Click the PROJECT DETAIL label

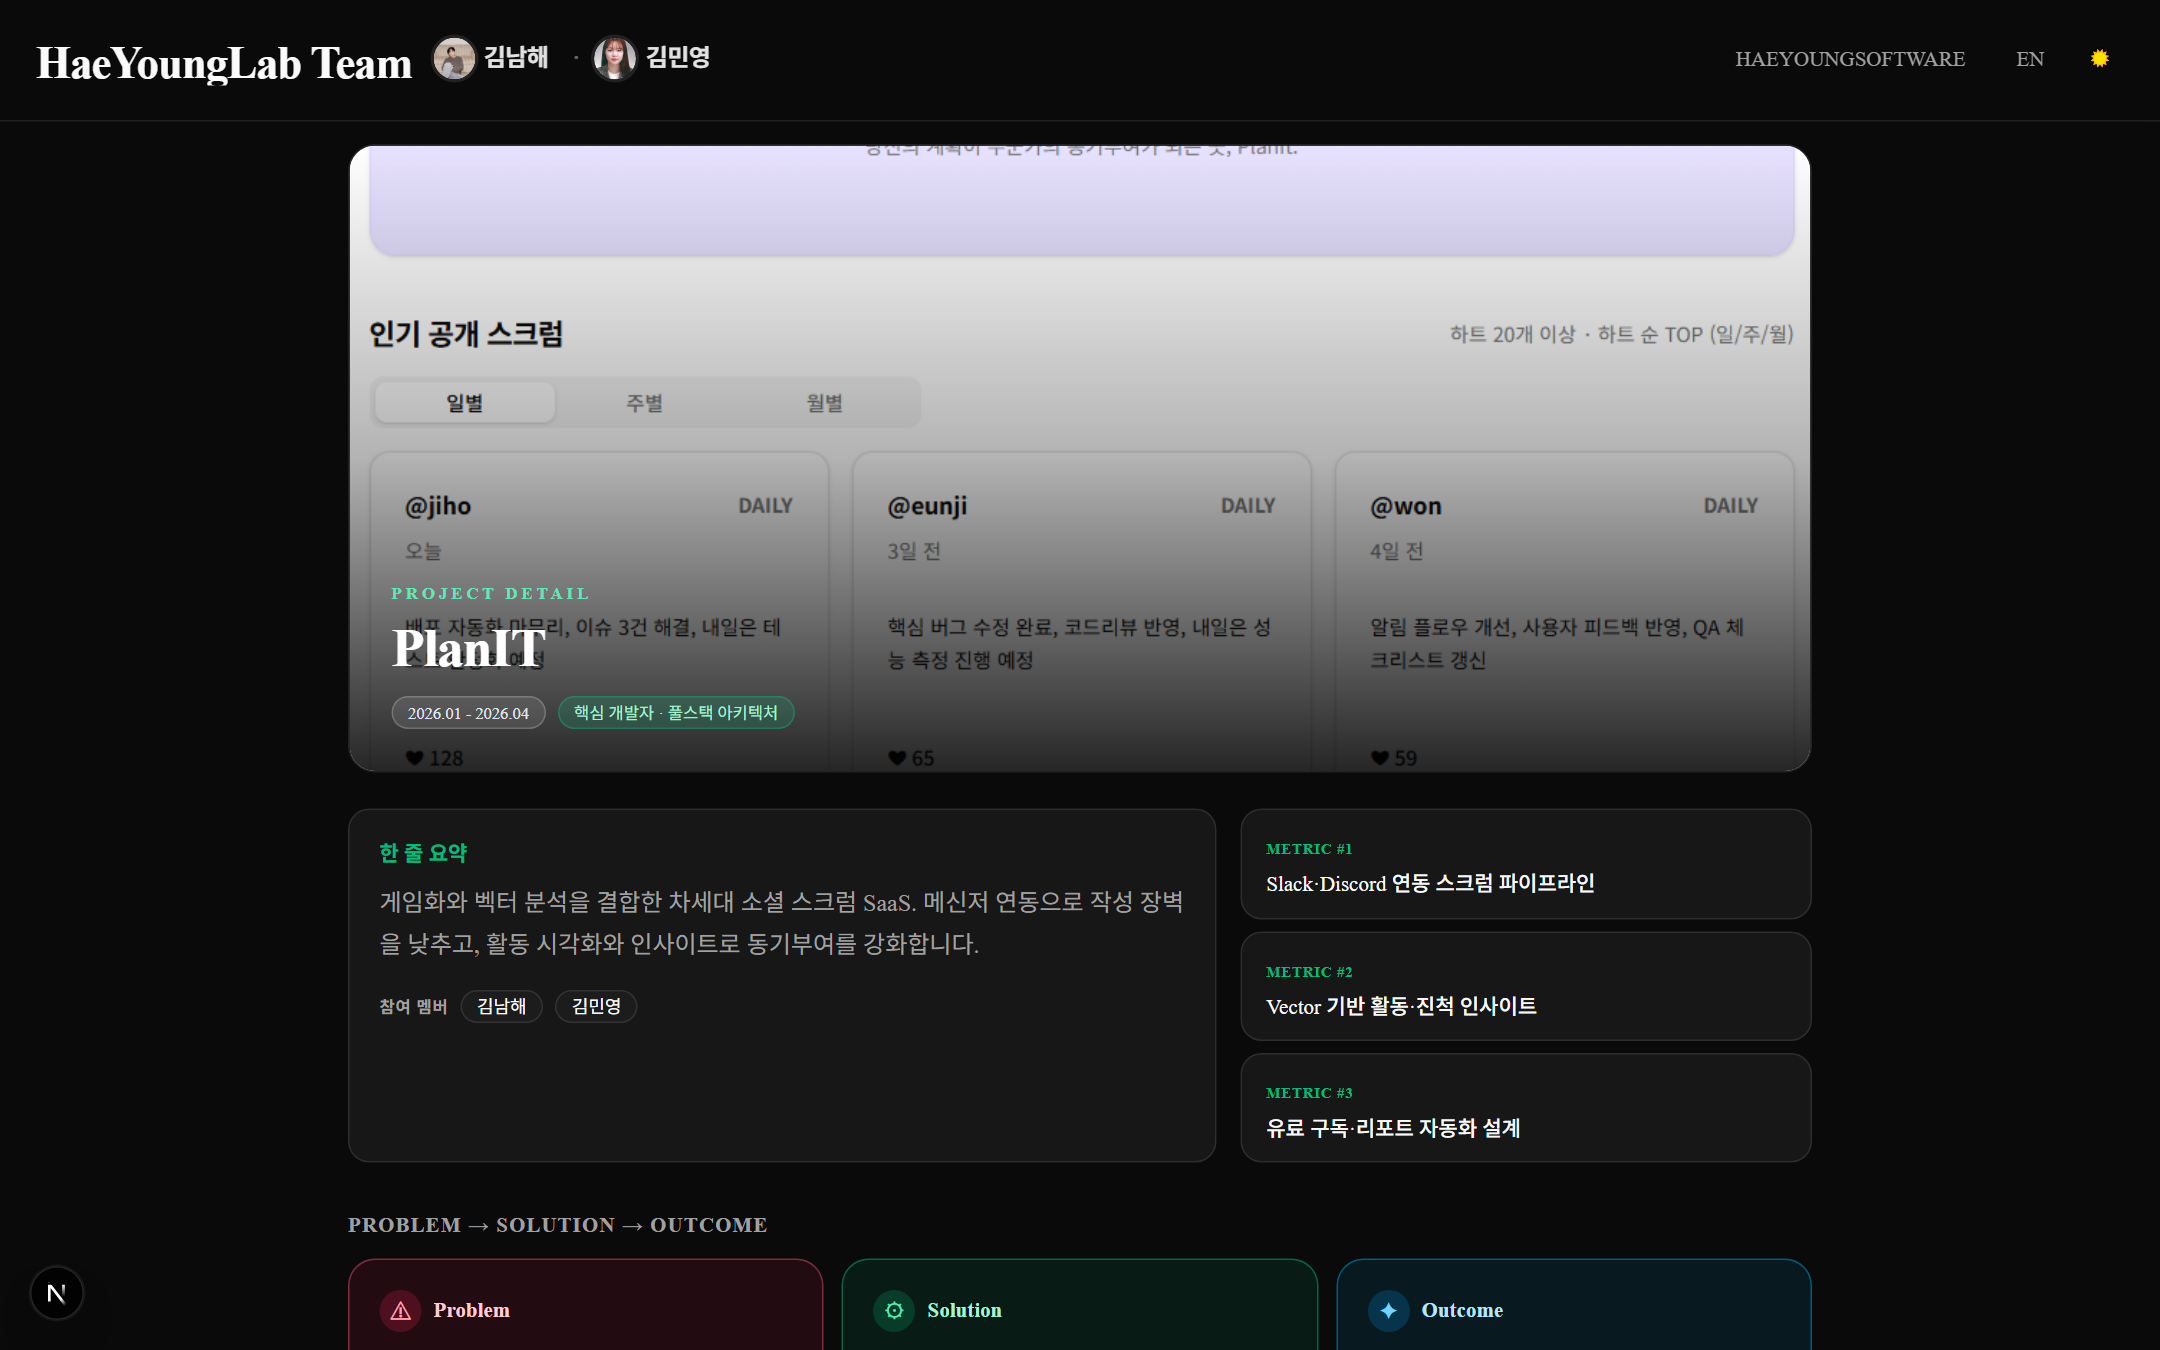(490, 593)
